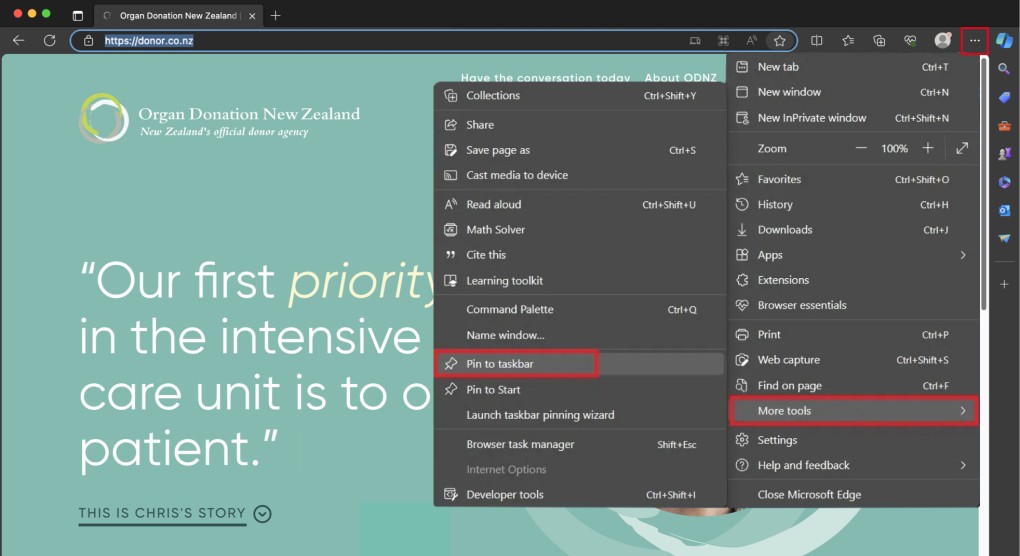Viewport: 1020px width, 556px height.
Task: Enter full screen via the zoom expand icon
Action: coord(962,148)
